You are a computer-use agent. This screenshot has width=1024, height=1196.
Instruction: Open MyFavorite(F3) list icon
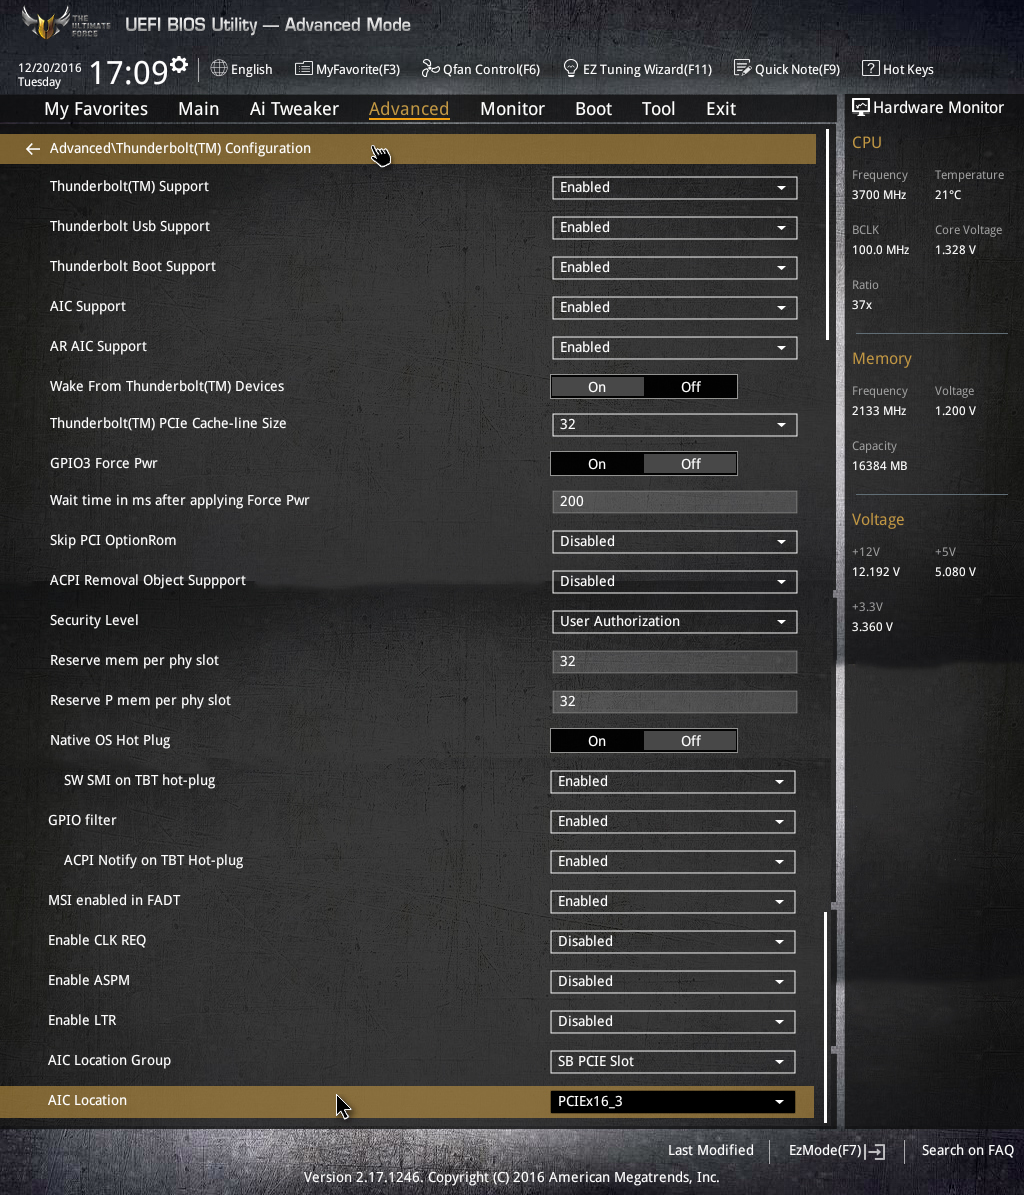303,69
